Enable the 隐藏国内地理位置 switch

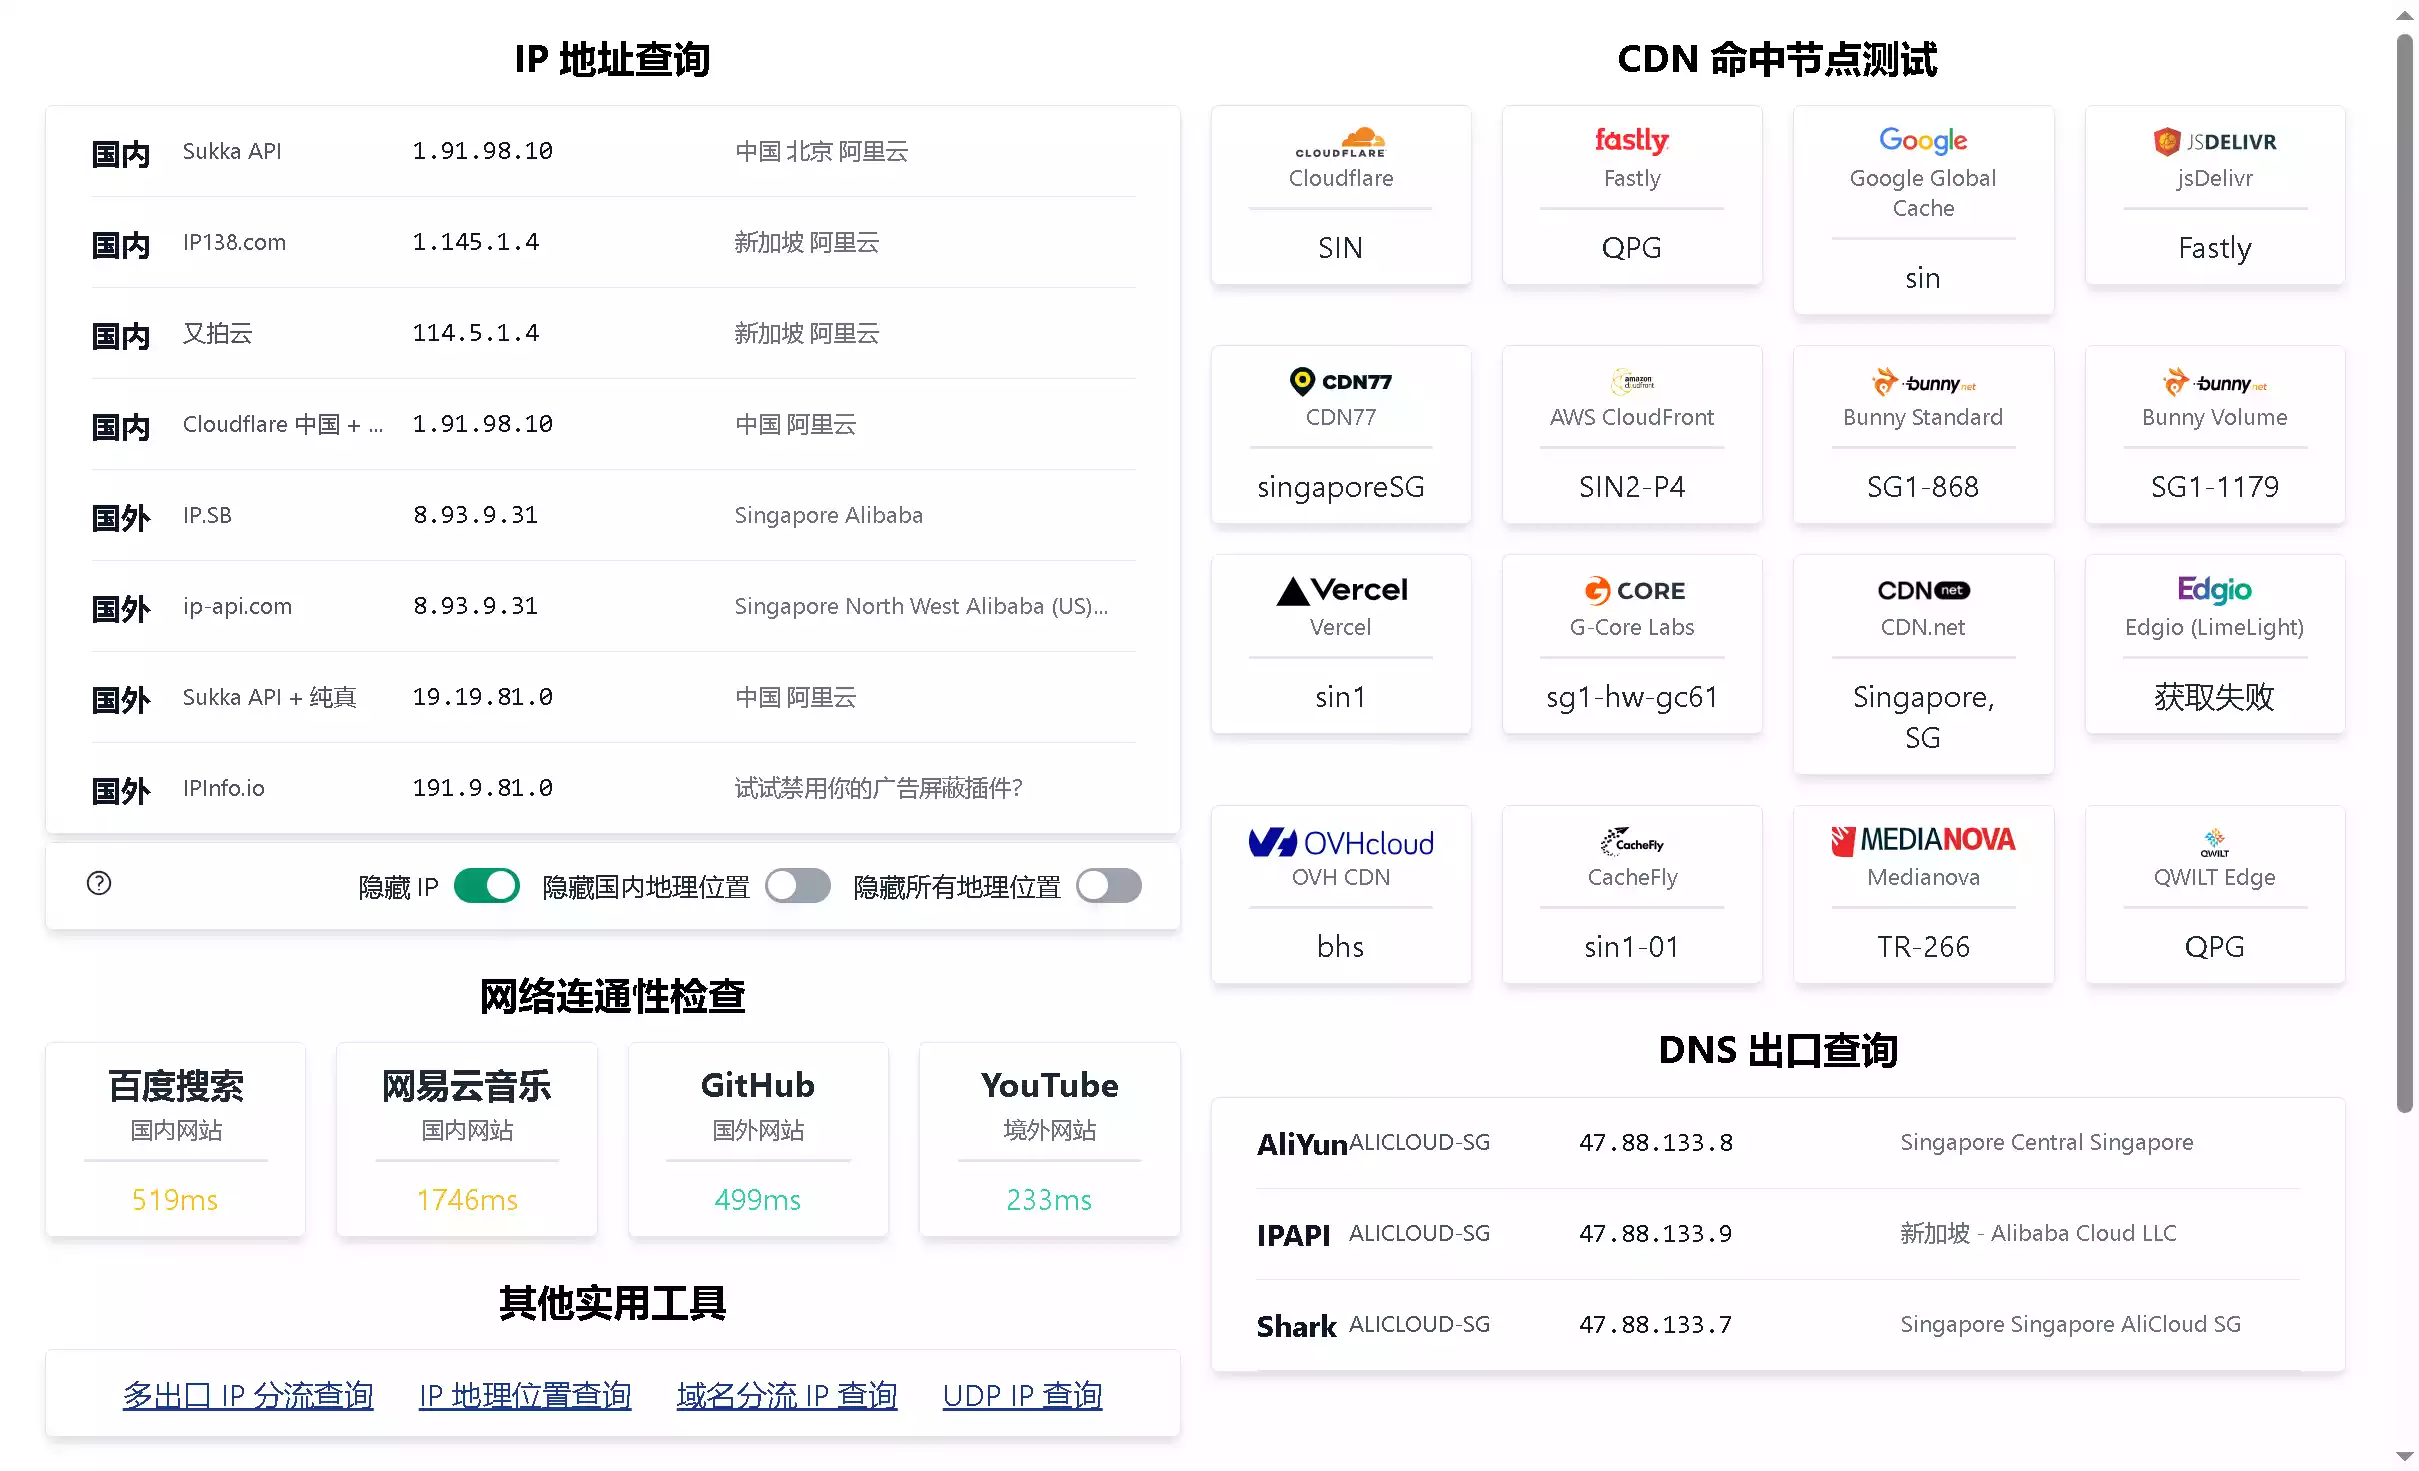point(797,886)
